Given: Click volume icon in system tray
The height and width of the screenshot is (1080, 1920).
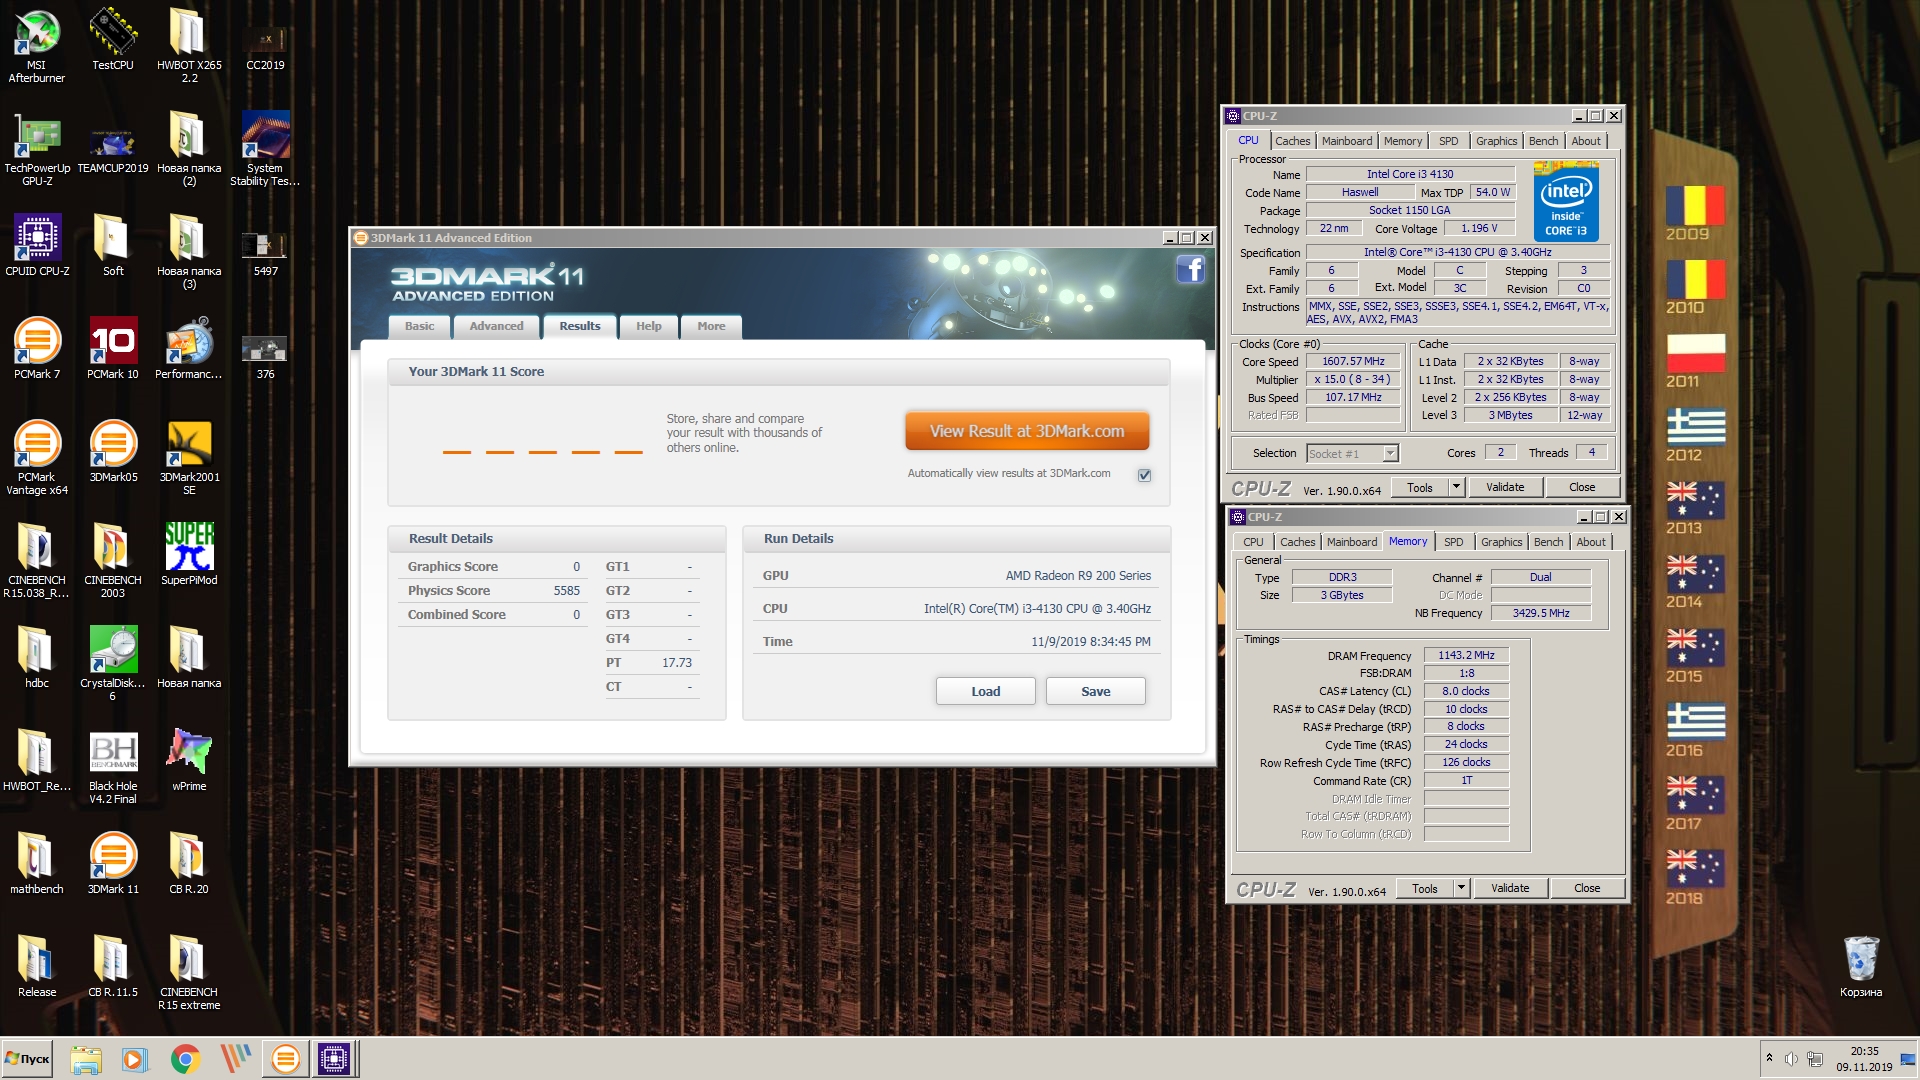Looking at the screenshot, I should click(1791, 1058).
